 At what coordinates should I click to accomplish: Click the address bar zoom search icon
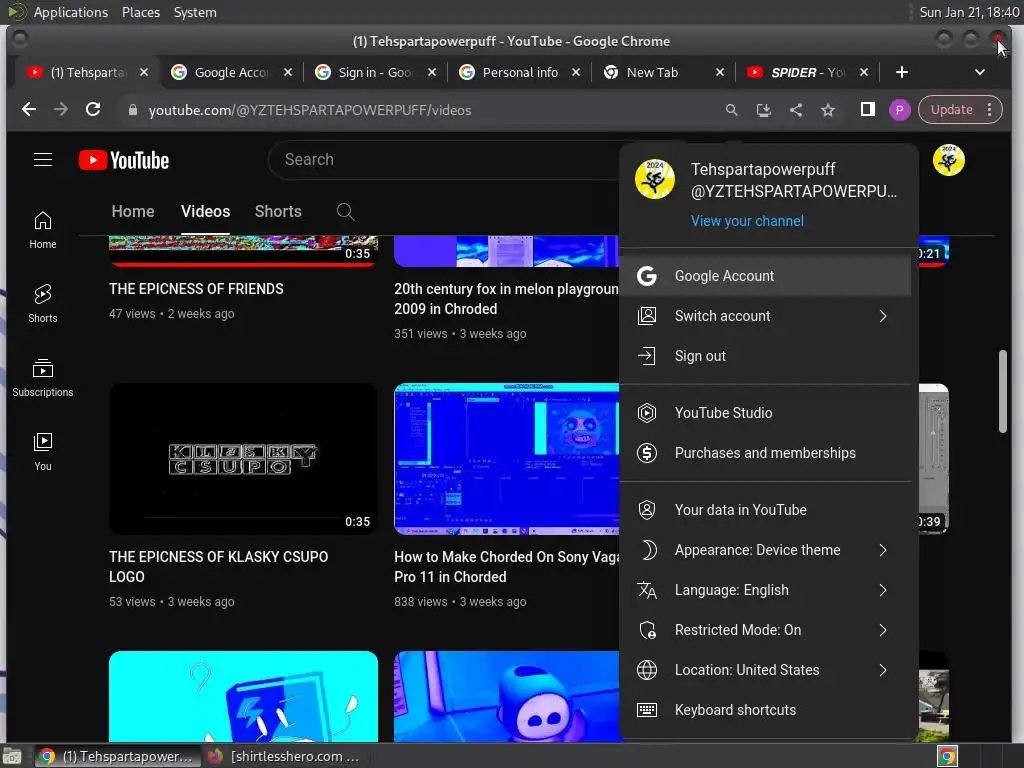(x=731, y=110)
